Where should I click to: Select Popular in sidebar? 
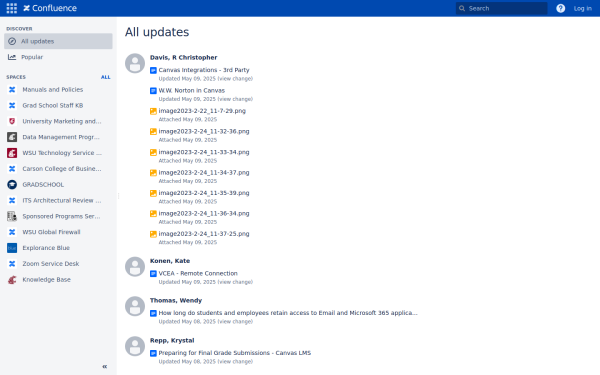click(x=58, y=57)
